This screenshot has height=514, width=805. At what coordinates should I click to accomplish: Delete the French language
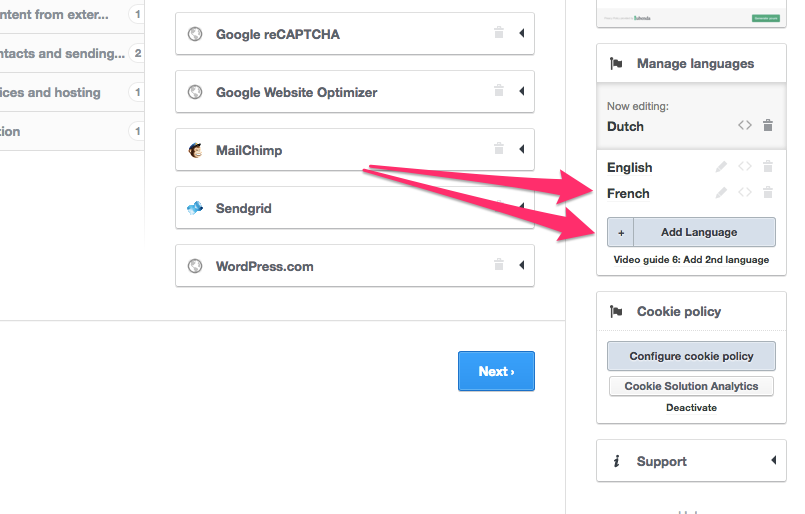768,193
